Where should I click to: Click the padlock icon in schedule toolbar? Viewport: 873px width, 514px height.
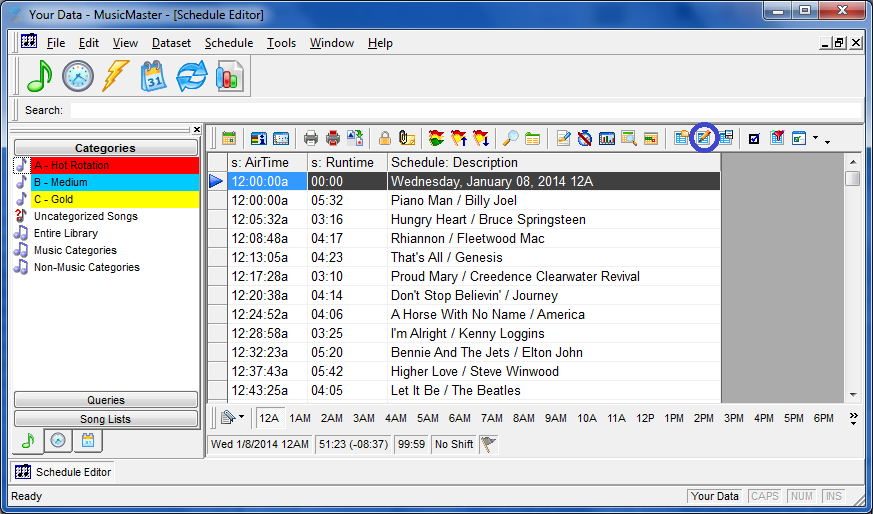click(x=385, y=138)
